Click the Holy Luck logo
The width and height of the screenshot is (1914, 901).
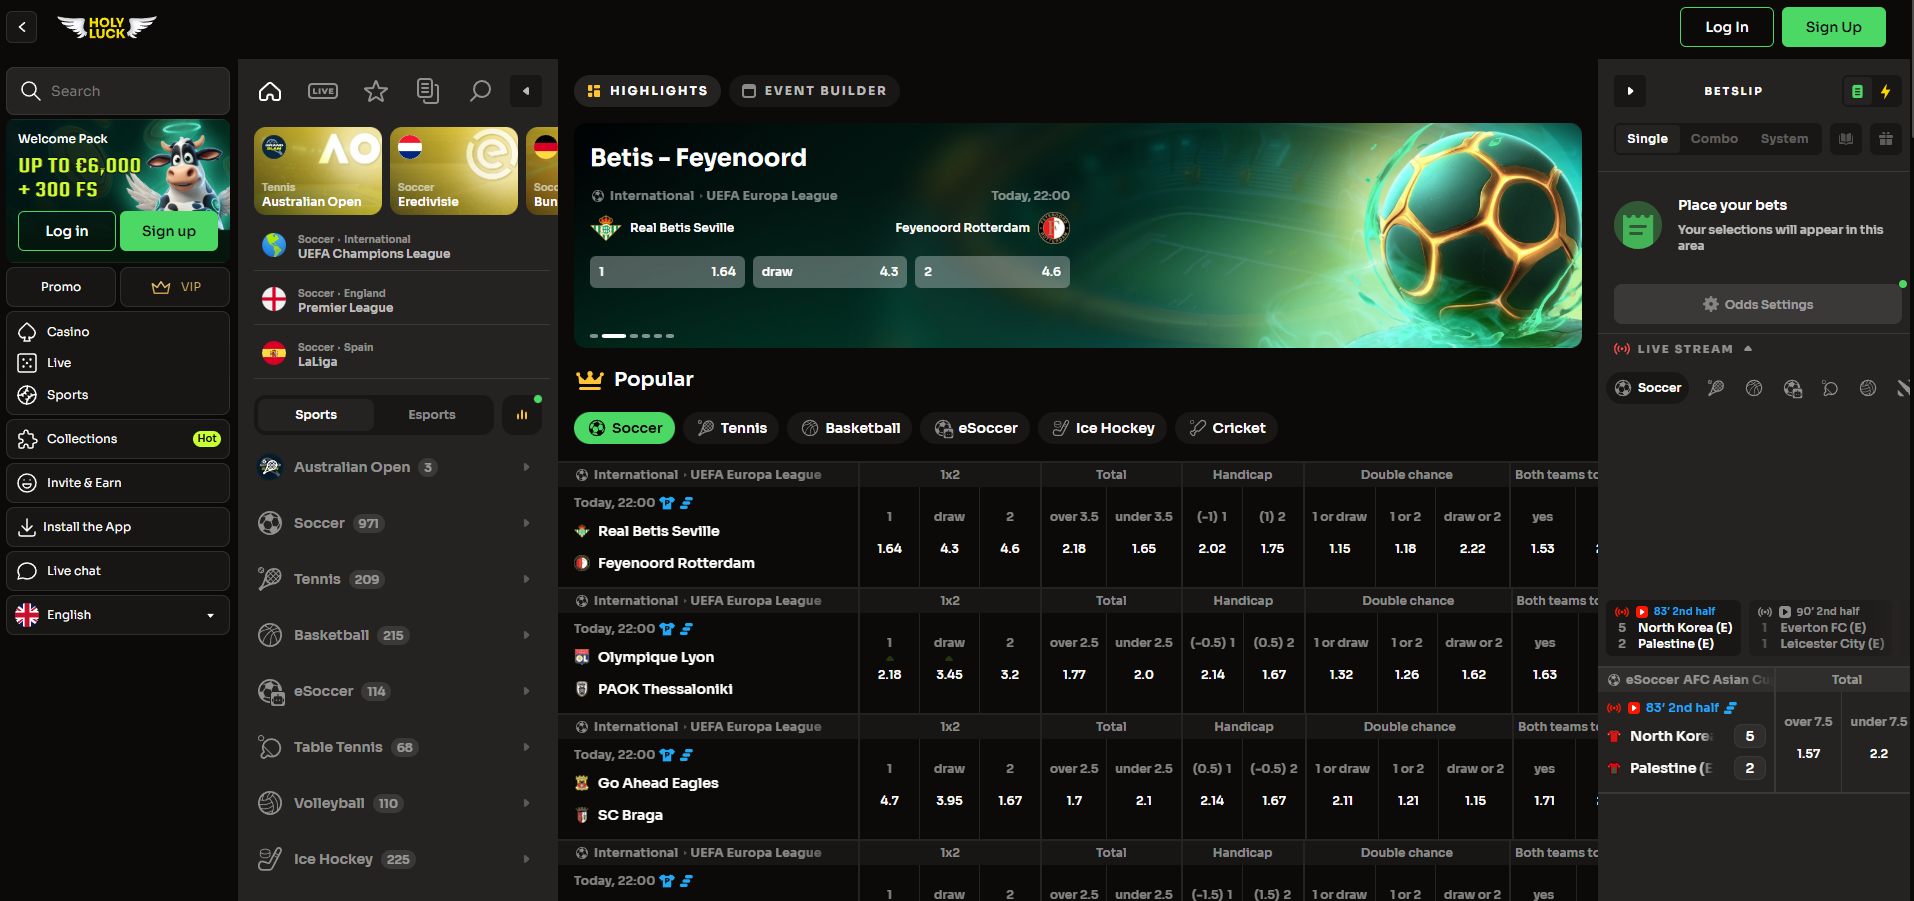coord(107,27)
